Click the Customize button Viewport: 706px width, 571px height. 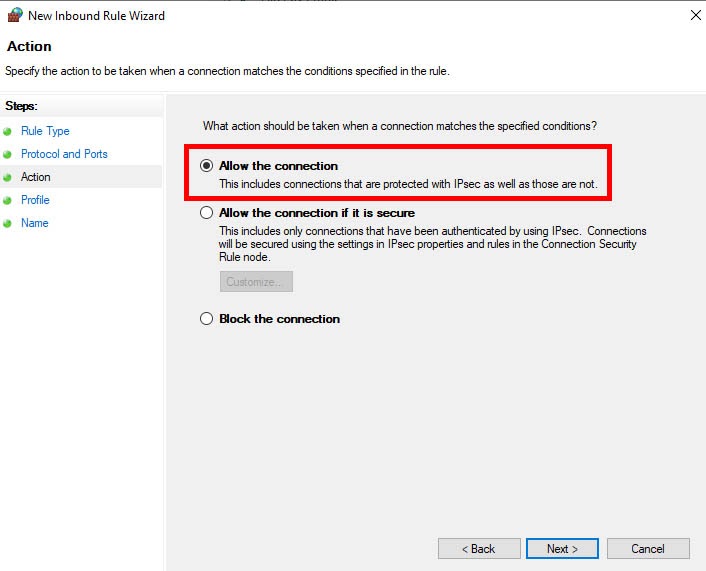pos(256,282)
